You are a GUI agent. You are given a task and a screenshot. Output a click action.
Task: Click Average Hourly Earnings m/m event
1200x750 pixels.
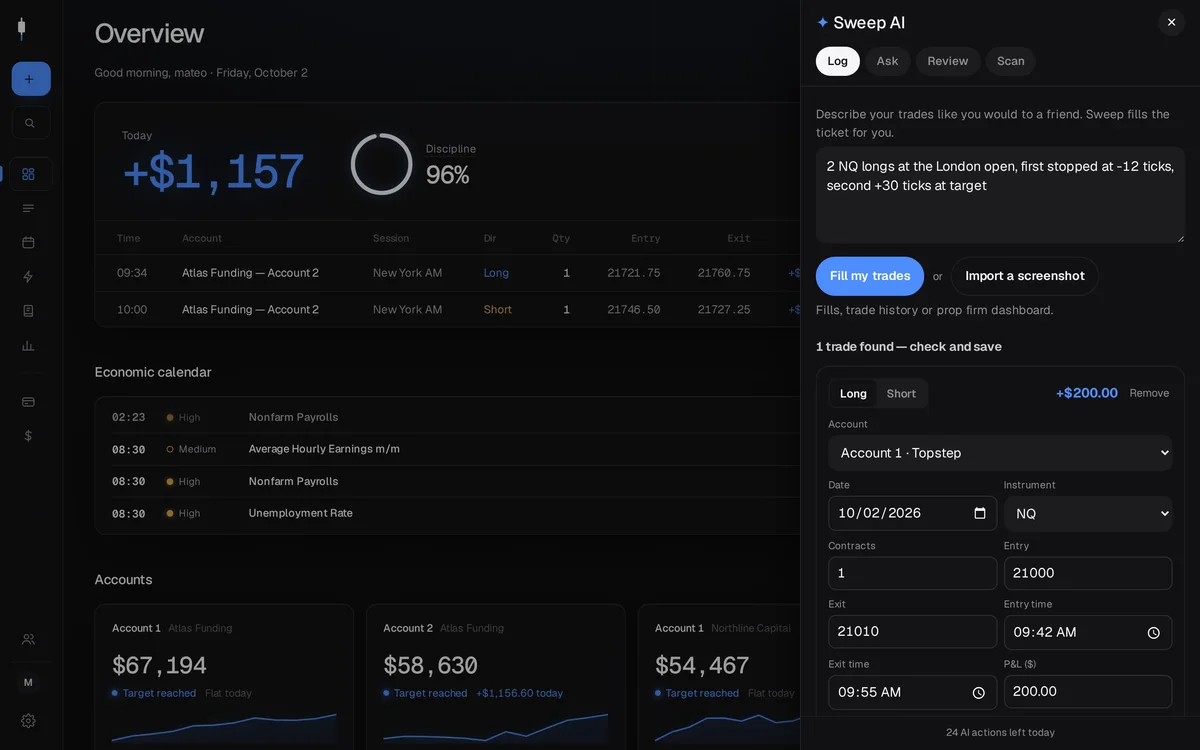[448, 449]
